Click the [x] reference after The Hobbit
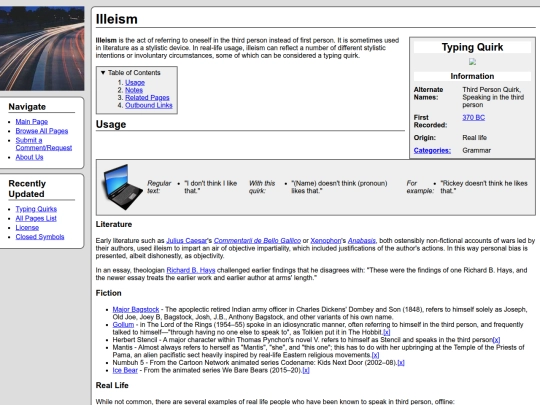540x405 pixels. click(x=387, y=332)
